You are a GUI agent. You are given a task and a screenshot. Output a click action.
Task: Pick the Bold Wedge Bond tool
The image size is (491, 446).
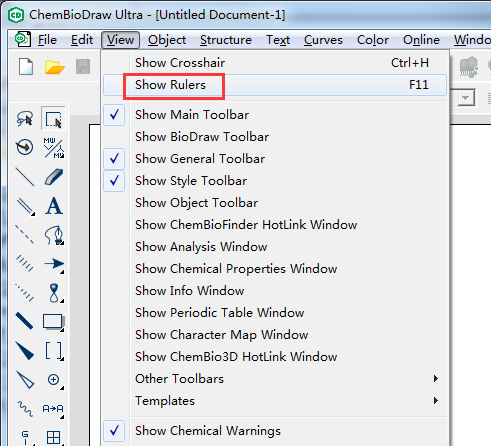[x=25, y=351]
